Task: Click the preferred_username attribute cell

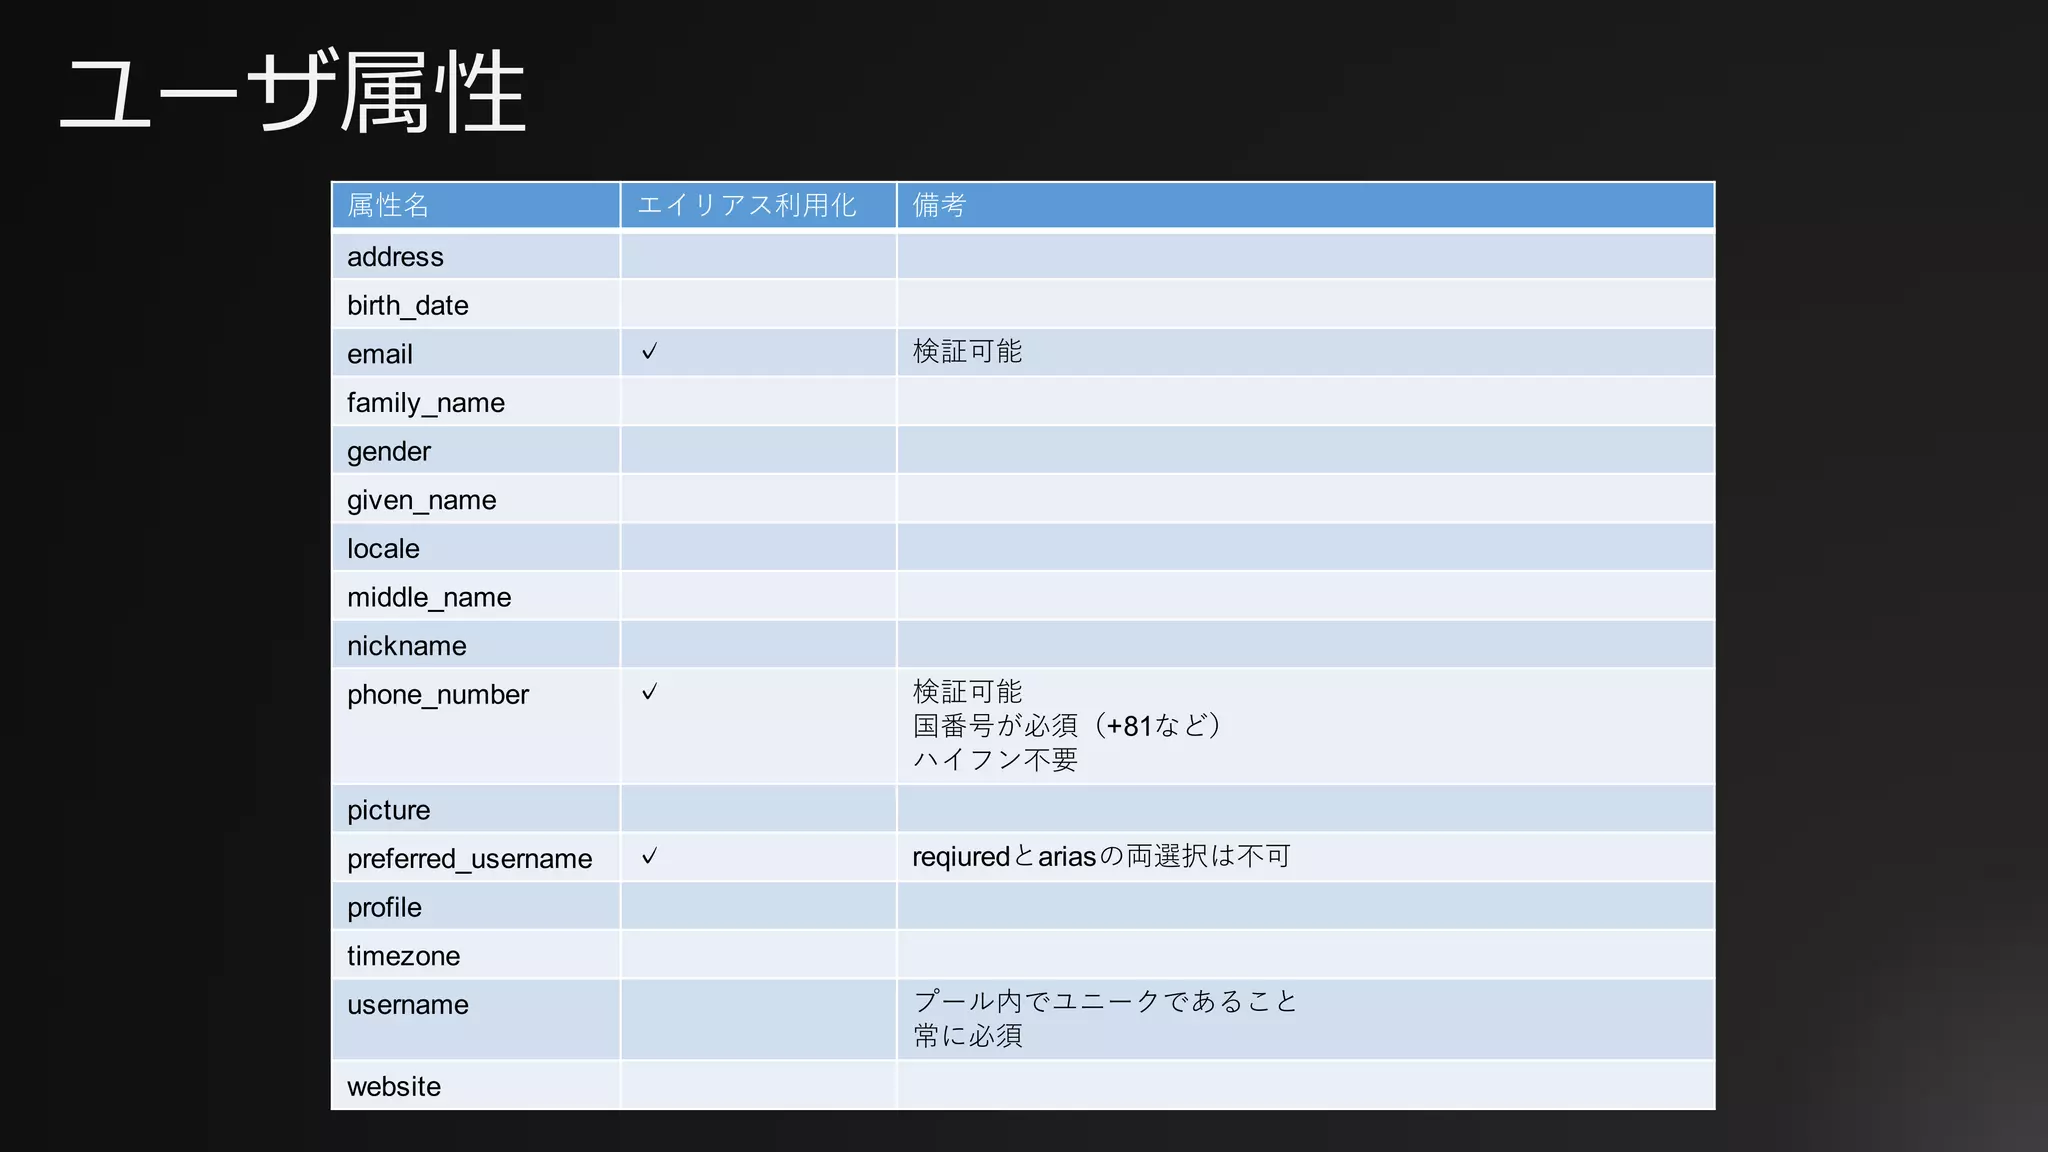Action: (x=476, y=858)
